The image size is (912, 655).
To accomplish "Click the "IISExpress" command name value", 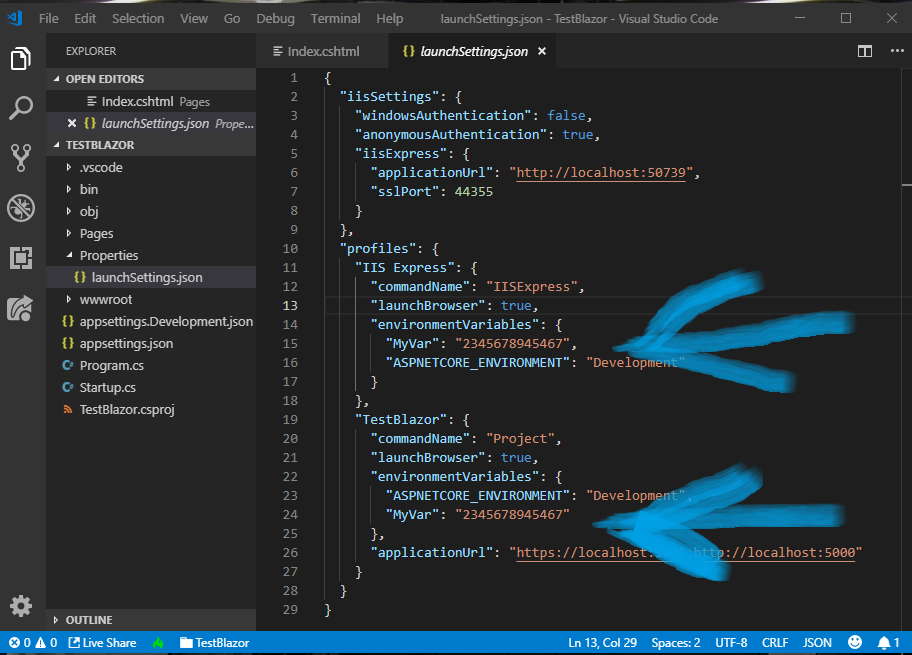I will click(x=532, y=287).
